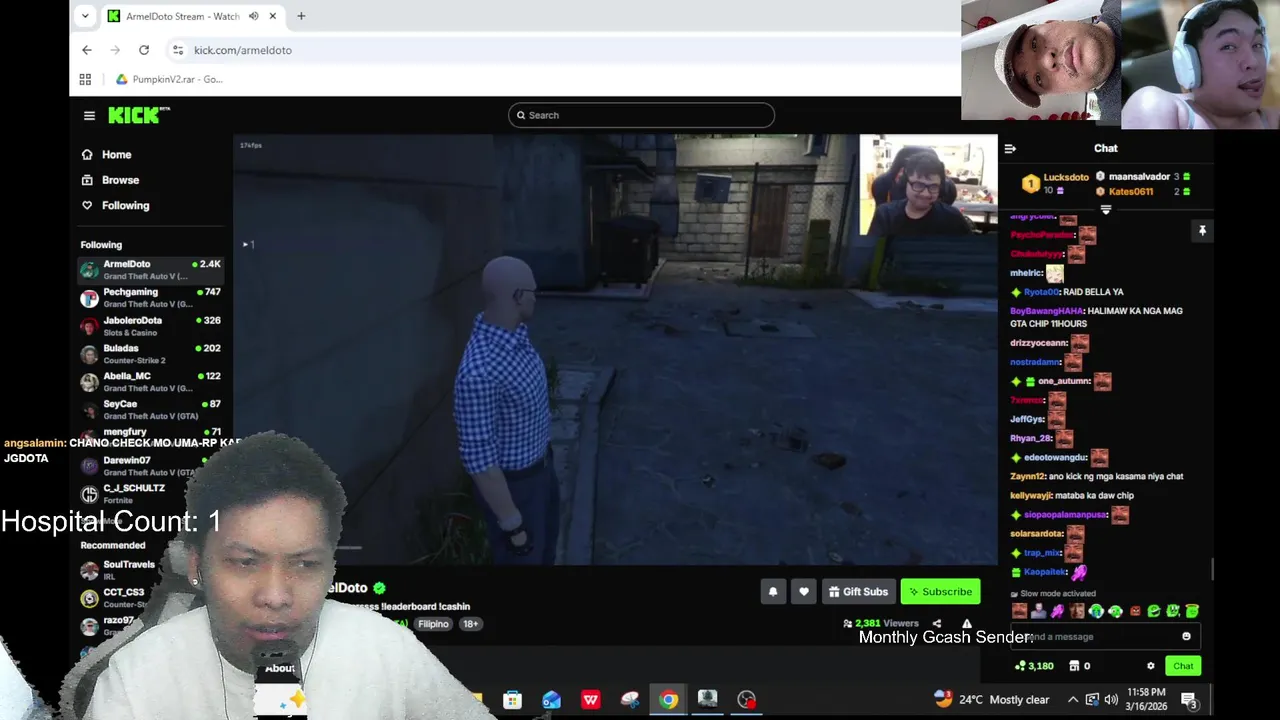
Task: Report stream using warning icon
Action: tap(966, 623)
